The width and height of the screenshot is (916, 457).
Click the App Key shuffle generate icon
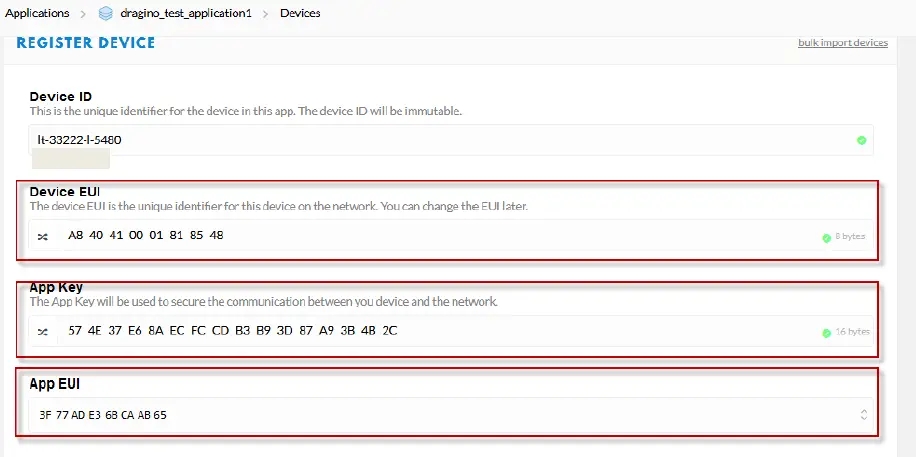43,331
